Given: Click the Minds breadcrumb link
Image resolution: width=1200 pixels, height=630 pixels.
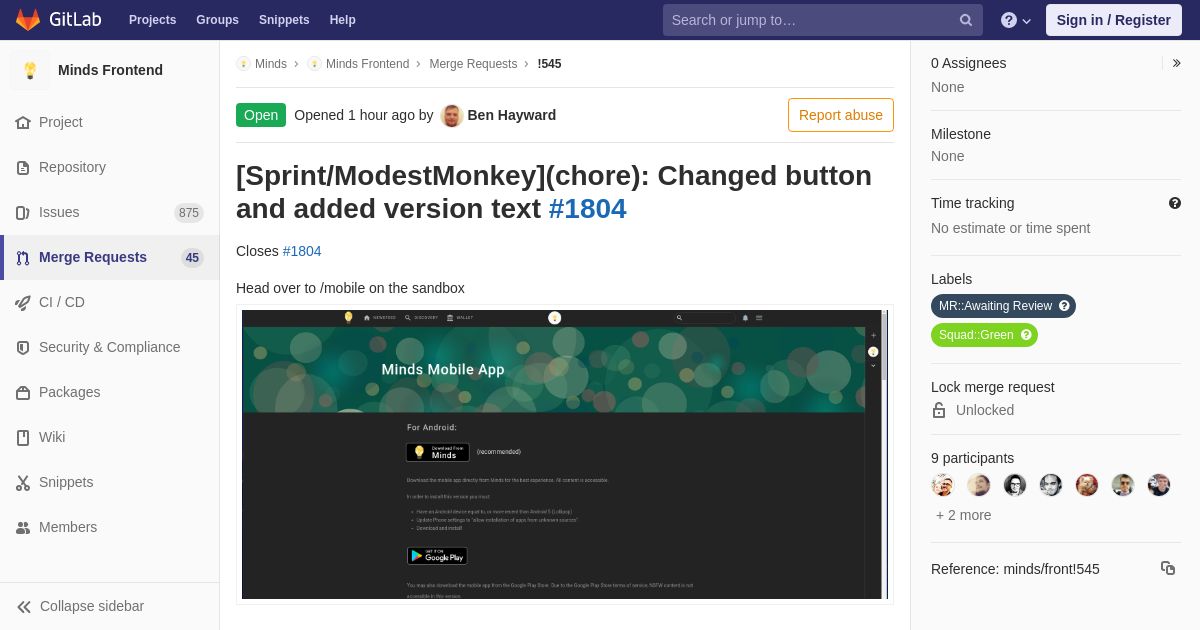Looking at the screenshot, I should pyautogui.click(x=271, y=64).
